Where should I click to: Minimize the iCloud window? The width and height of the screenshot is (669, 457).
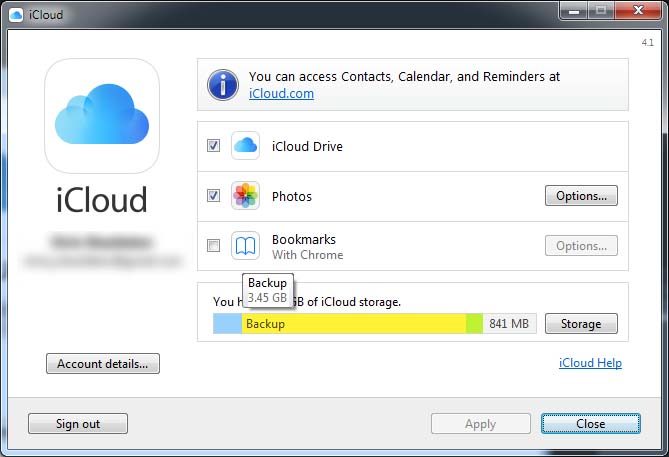pyautogui.click(x=574, y=11)
